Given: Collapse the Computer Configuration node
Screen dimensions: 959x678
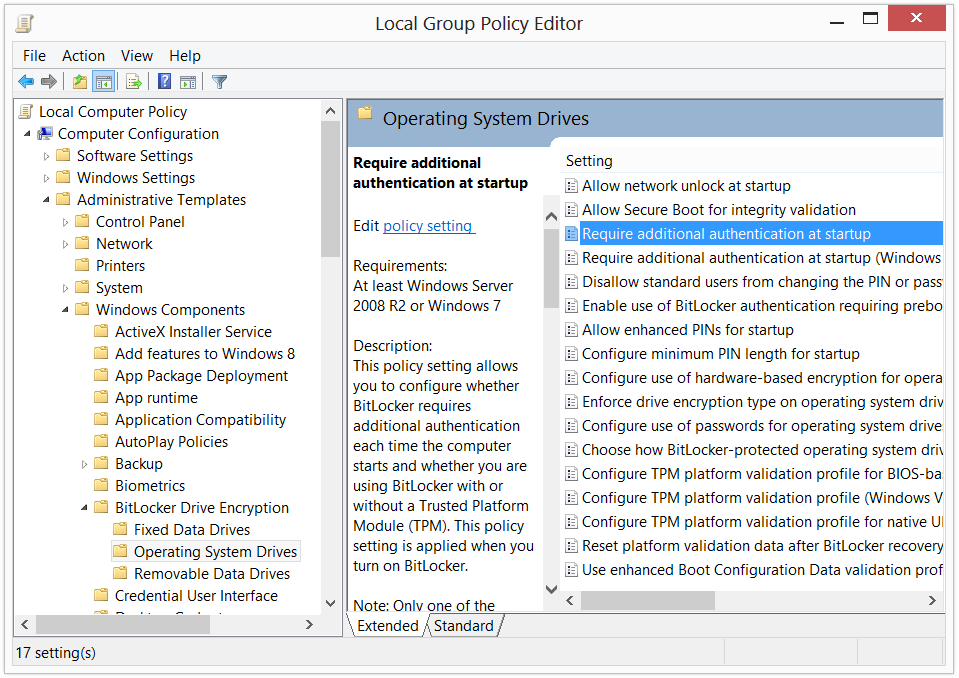Looking at the screenshot, I should pos(27,133).
